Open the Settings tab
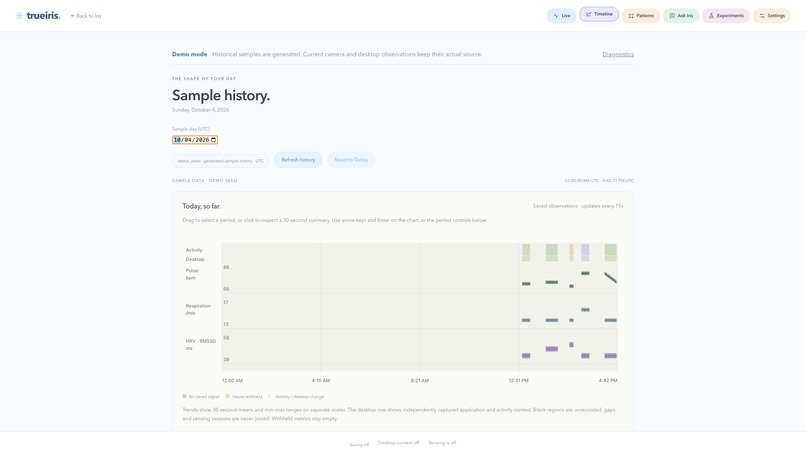This screenshot has width=806, height=453. pyautogui.click(x=772, y=15)
